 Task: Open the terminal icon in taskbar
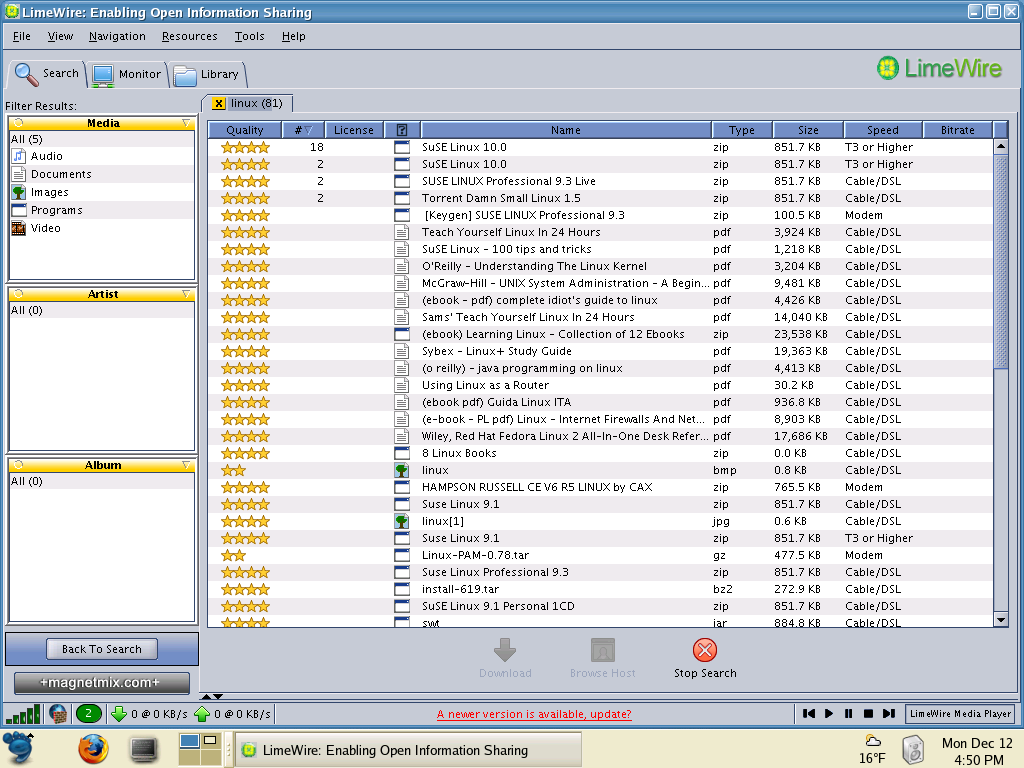[x=144, y=750]
